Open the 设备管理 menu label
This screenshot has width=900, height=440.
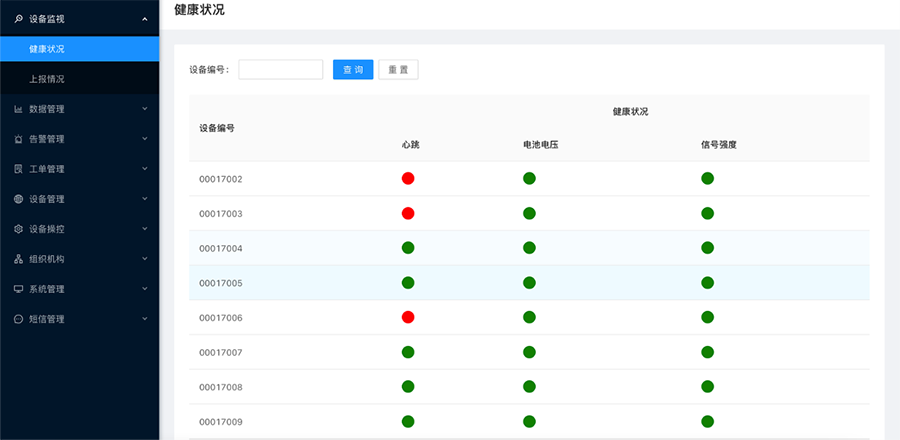(x=46, y=199)
